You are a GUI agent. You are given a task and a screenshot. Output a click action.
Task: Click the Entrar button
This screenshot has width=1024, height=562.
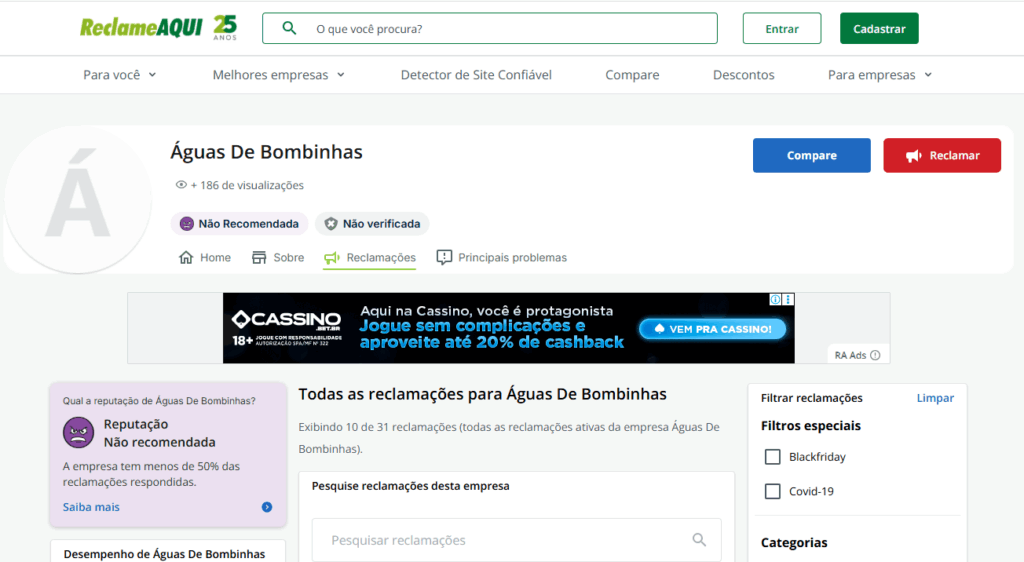[x=782, y=28]
